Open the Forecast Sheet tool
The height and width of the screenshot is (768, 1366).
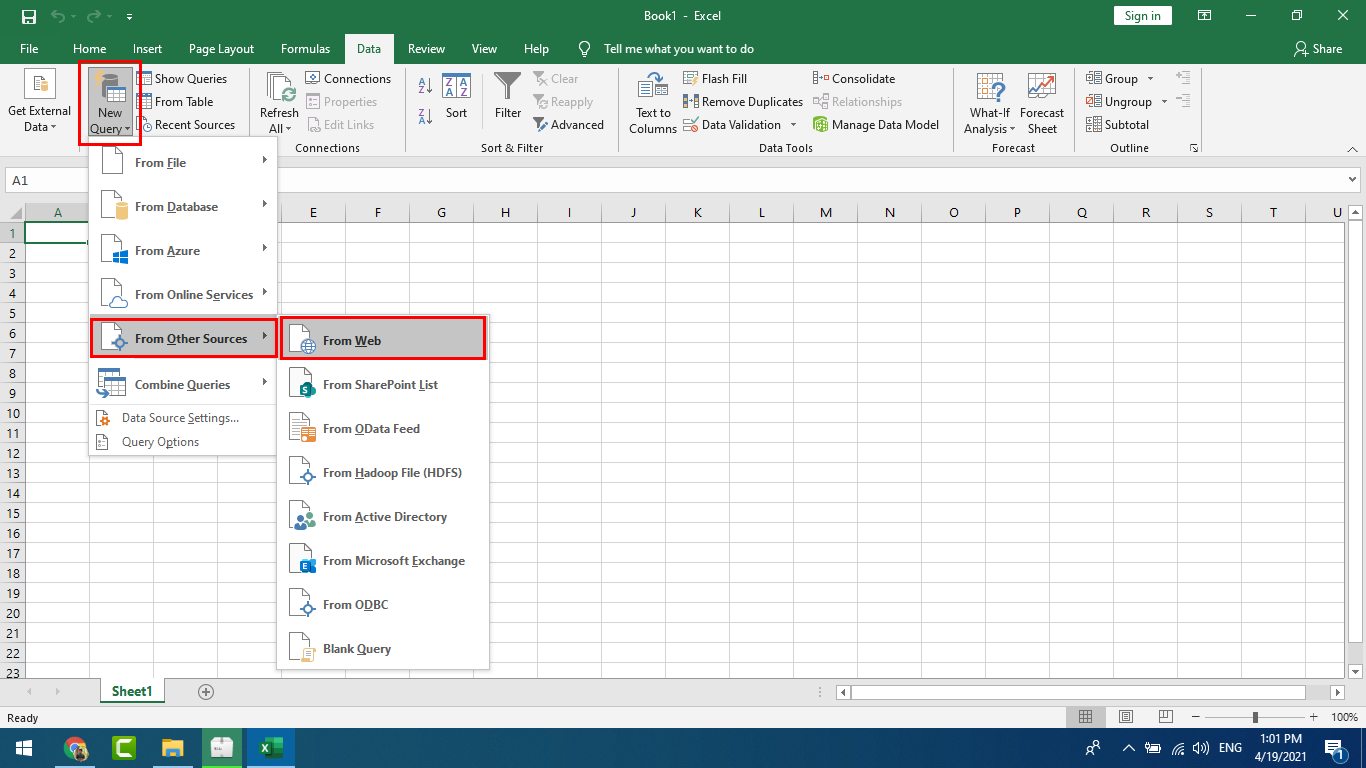(1041, 103)
